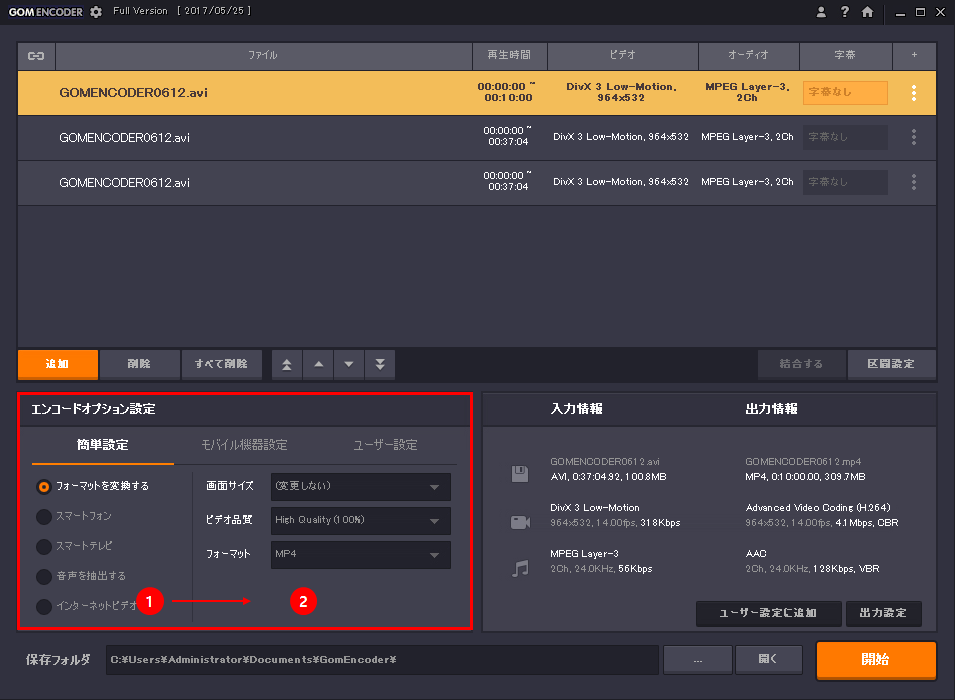Open 字幕なし dropdown in highlighted first row

[x=845, y=93]
